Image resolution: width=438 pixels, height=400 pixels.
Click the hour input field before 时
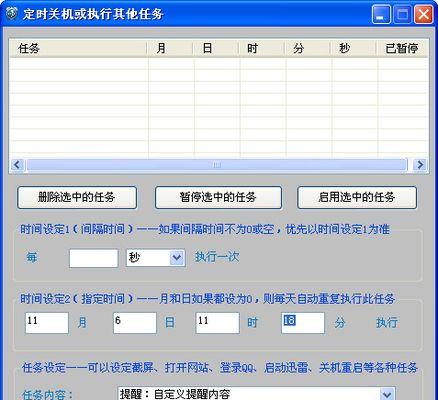coord(217,323)
